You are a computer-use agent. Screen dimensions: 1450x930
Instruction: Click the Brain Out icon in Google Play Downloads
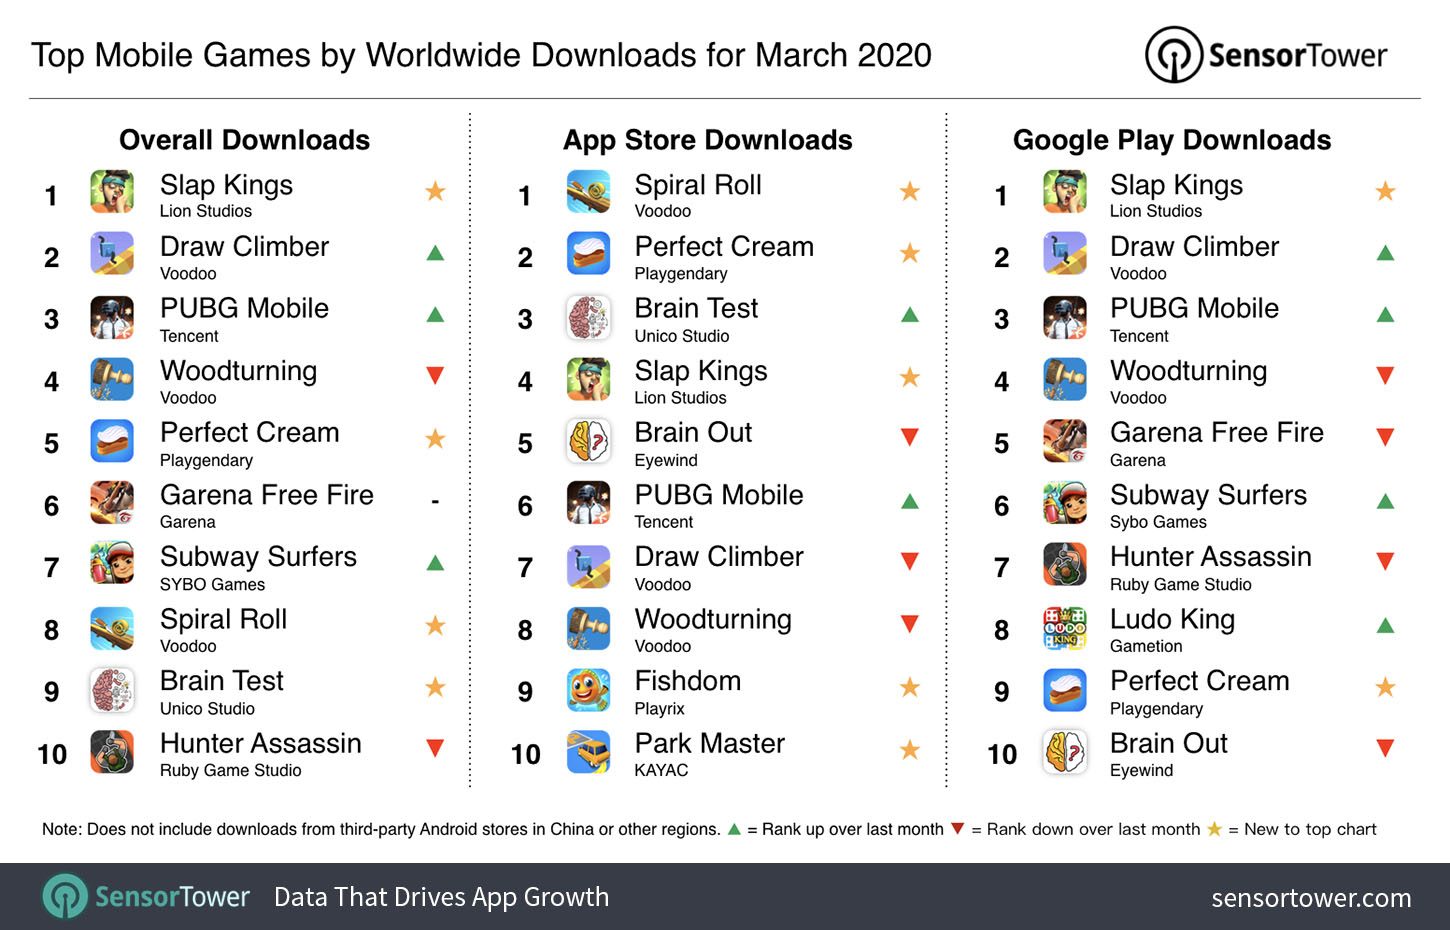[1065, 753]
